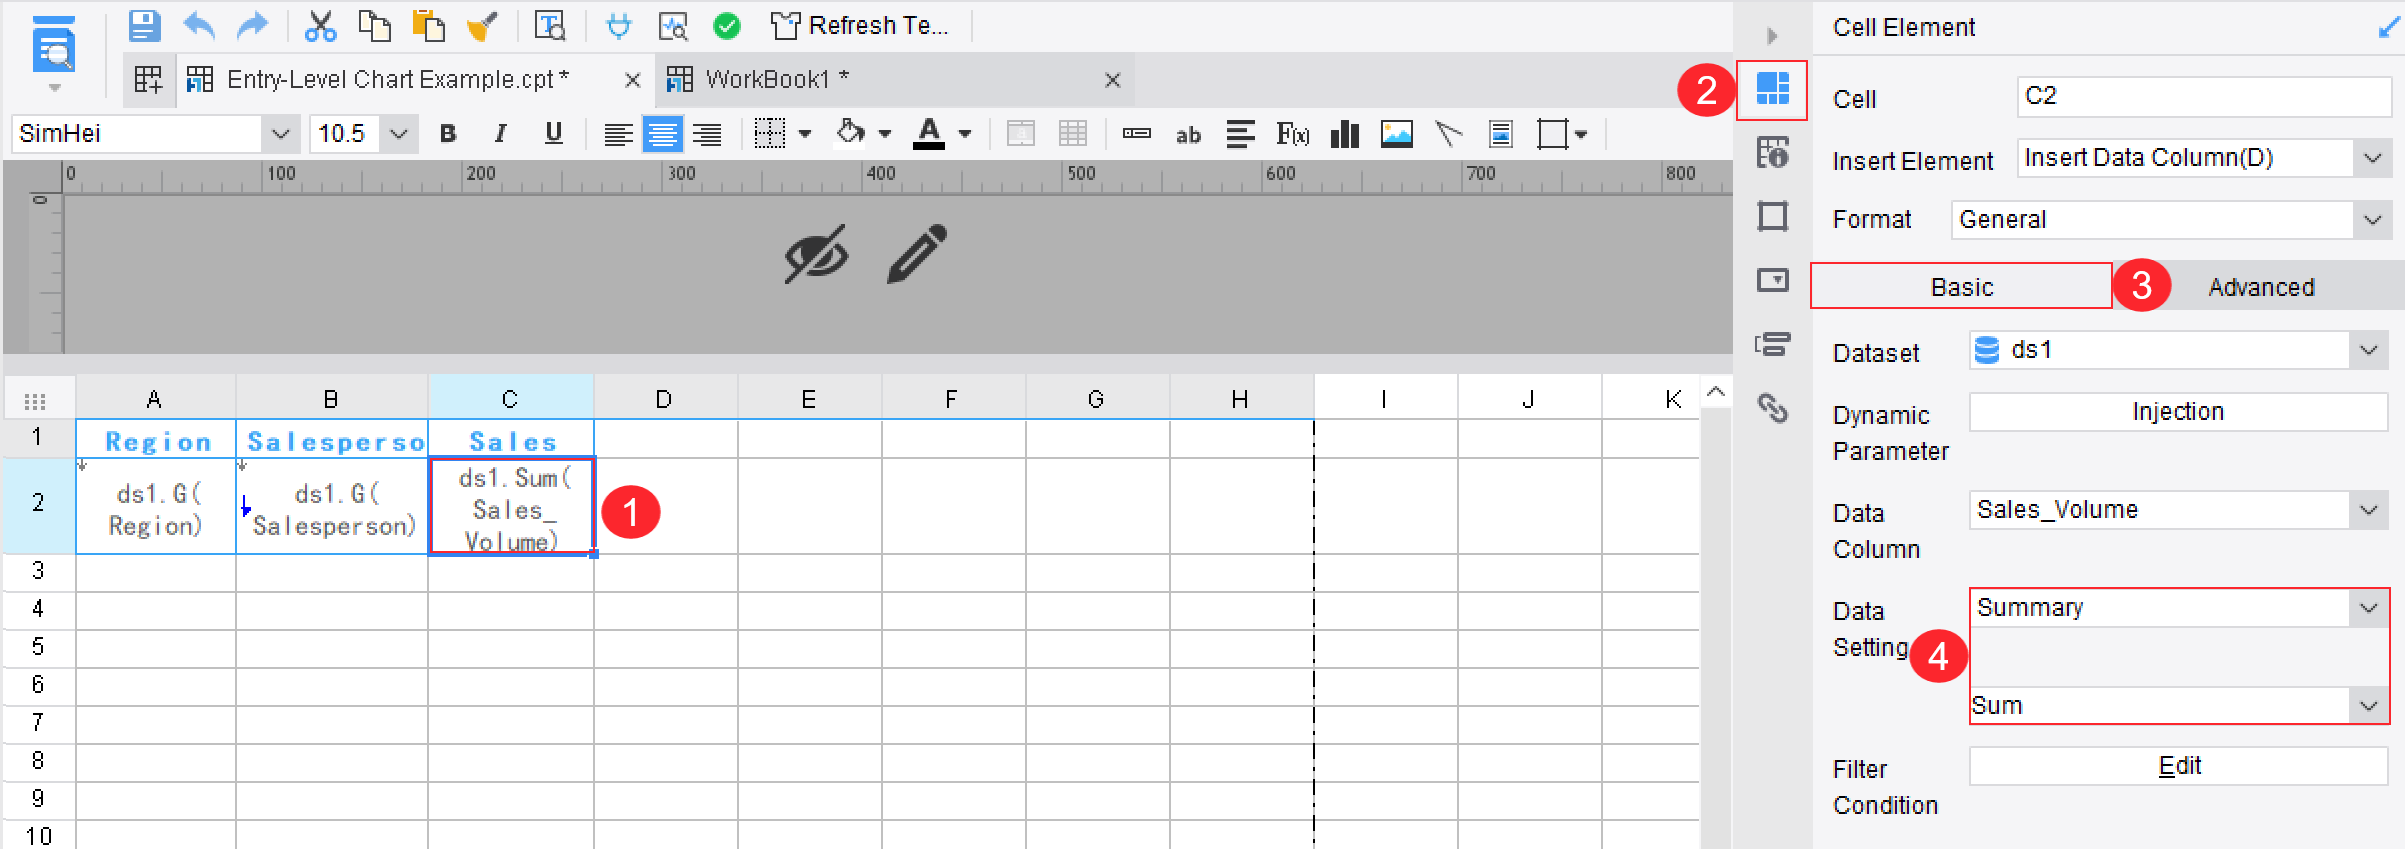Close the Entry-Level Chart Example.cpt tab
The width and height of the screenshot is (2405, 849).
632,80
